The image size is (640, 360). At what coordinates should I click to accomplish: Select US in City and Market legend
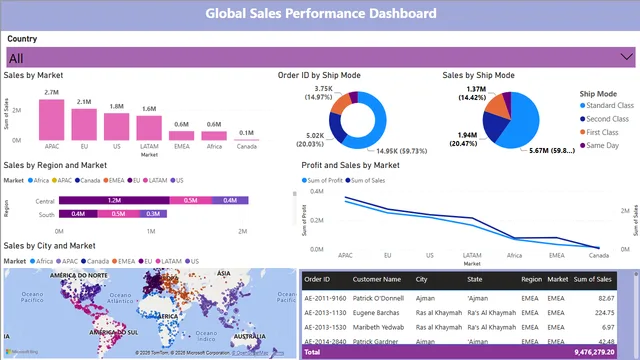[x=192, y=261]
